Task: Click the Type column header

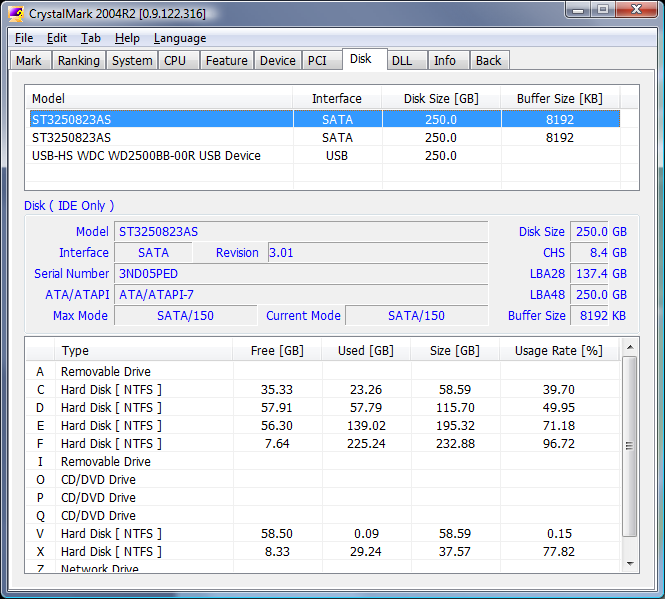Action: (143, 350)
